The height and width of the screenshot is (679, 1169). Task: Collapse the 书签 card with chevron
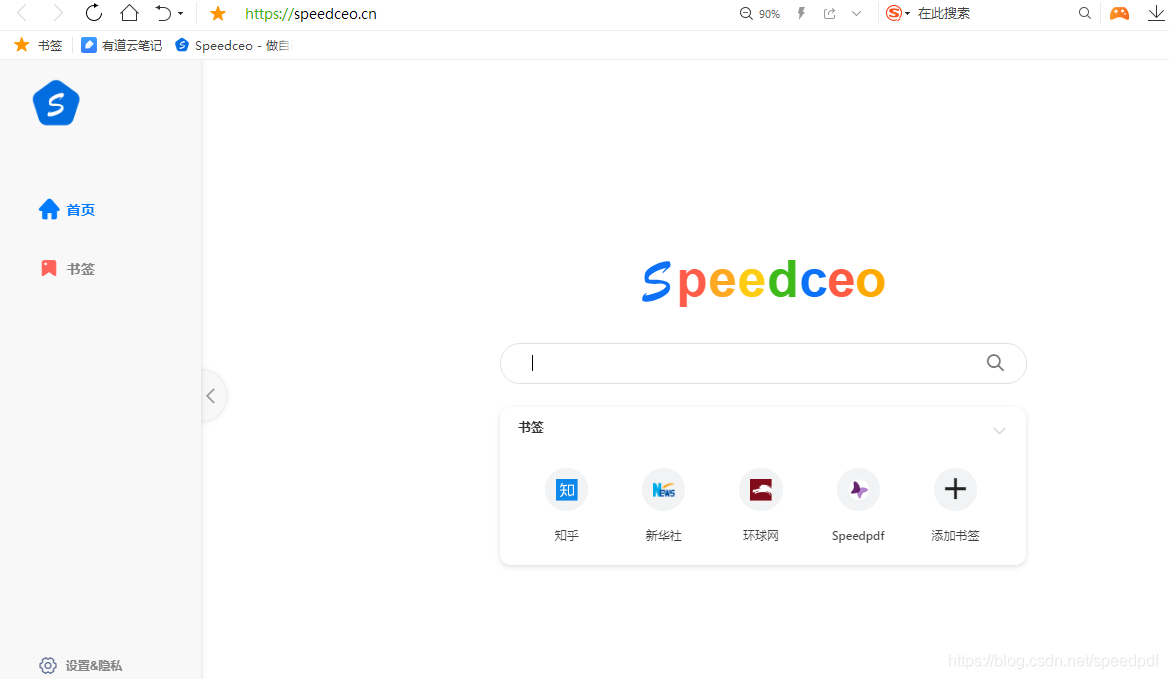pos(1000,430)
